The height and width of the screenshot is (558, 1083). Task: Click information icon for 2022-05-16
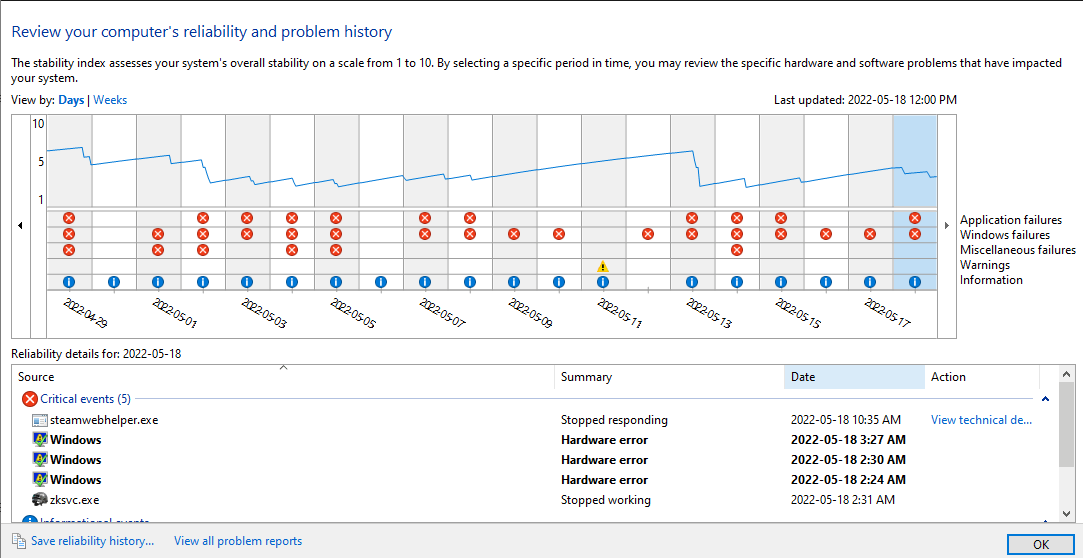(x=825, y=282)
